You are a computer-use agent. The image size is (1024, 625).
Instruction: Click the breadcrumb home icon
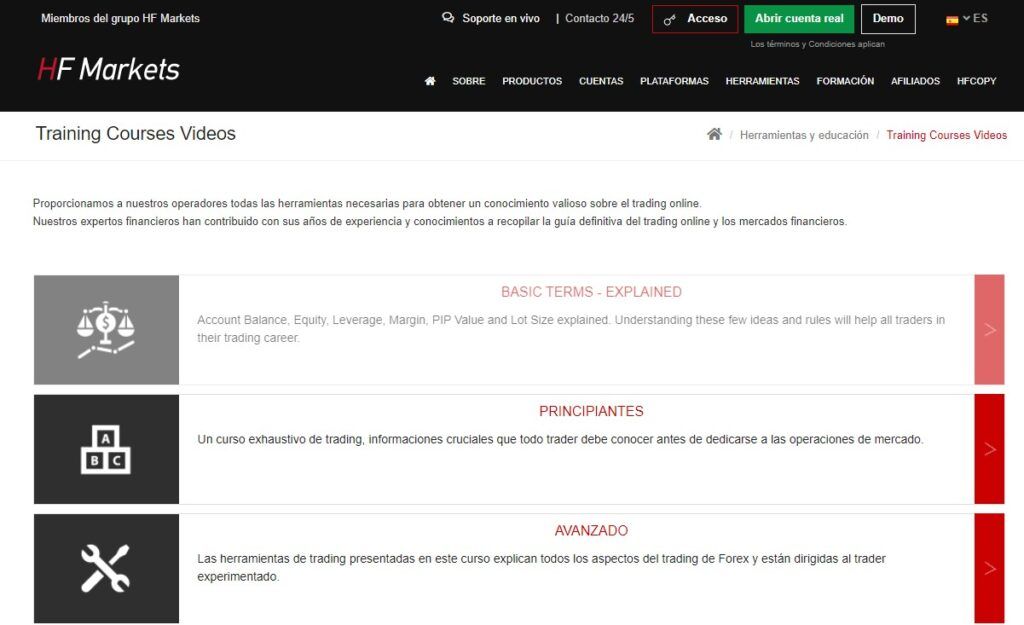(714, 134)
